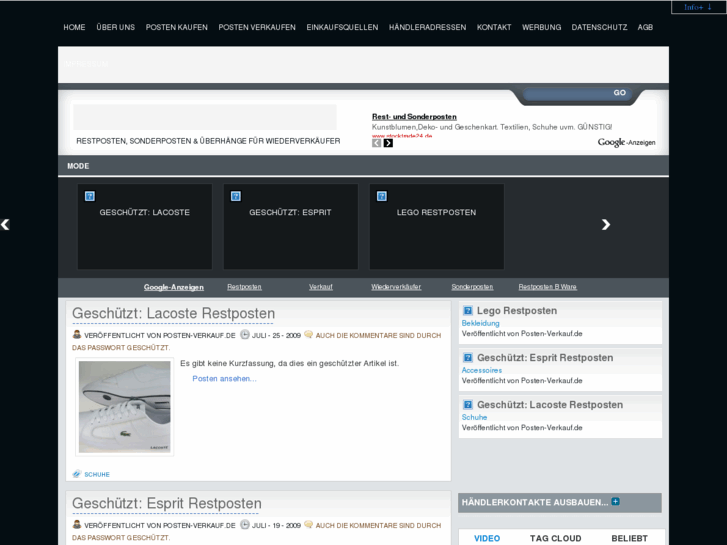727x545 pixels.
Task: Open the Verkauf ad link
Action: tap(321, 287)
